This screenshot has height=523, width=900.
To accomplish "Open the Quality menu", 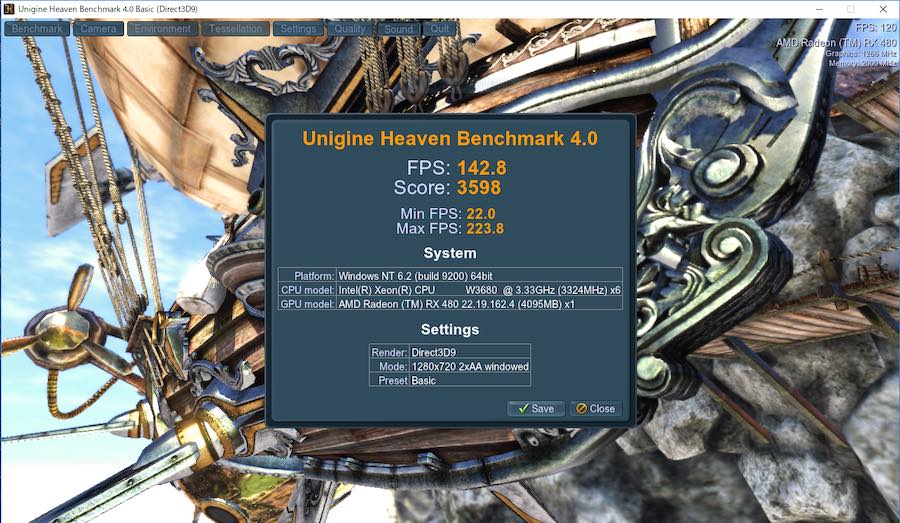I will tap(350, 28).
